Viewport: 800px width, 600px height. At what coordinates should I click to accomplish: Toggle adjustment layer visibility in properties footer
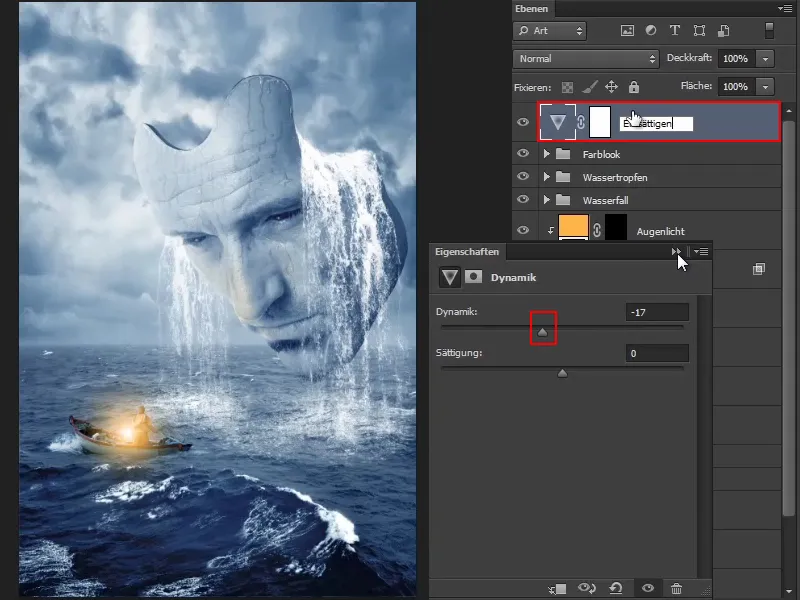[648, 589]
